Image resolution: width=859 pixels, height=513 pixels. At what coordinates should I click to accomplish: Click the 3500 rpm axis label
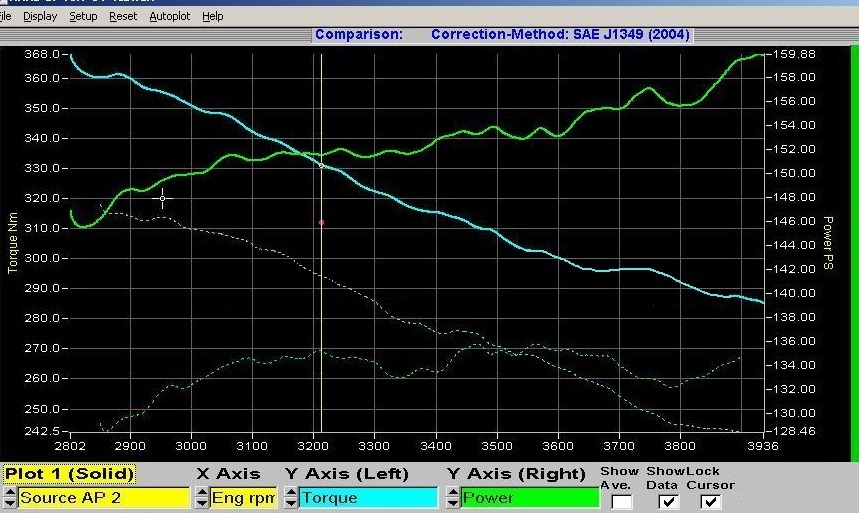[x=497, y=446]
